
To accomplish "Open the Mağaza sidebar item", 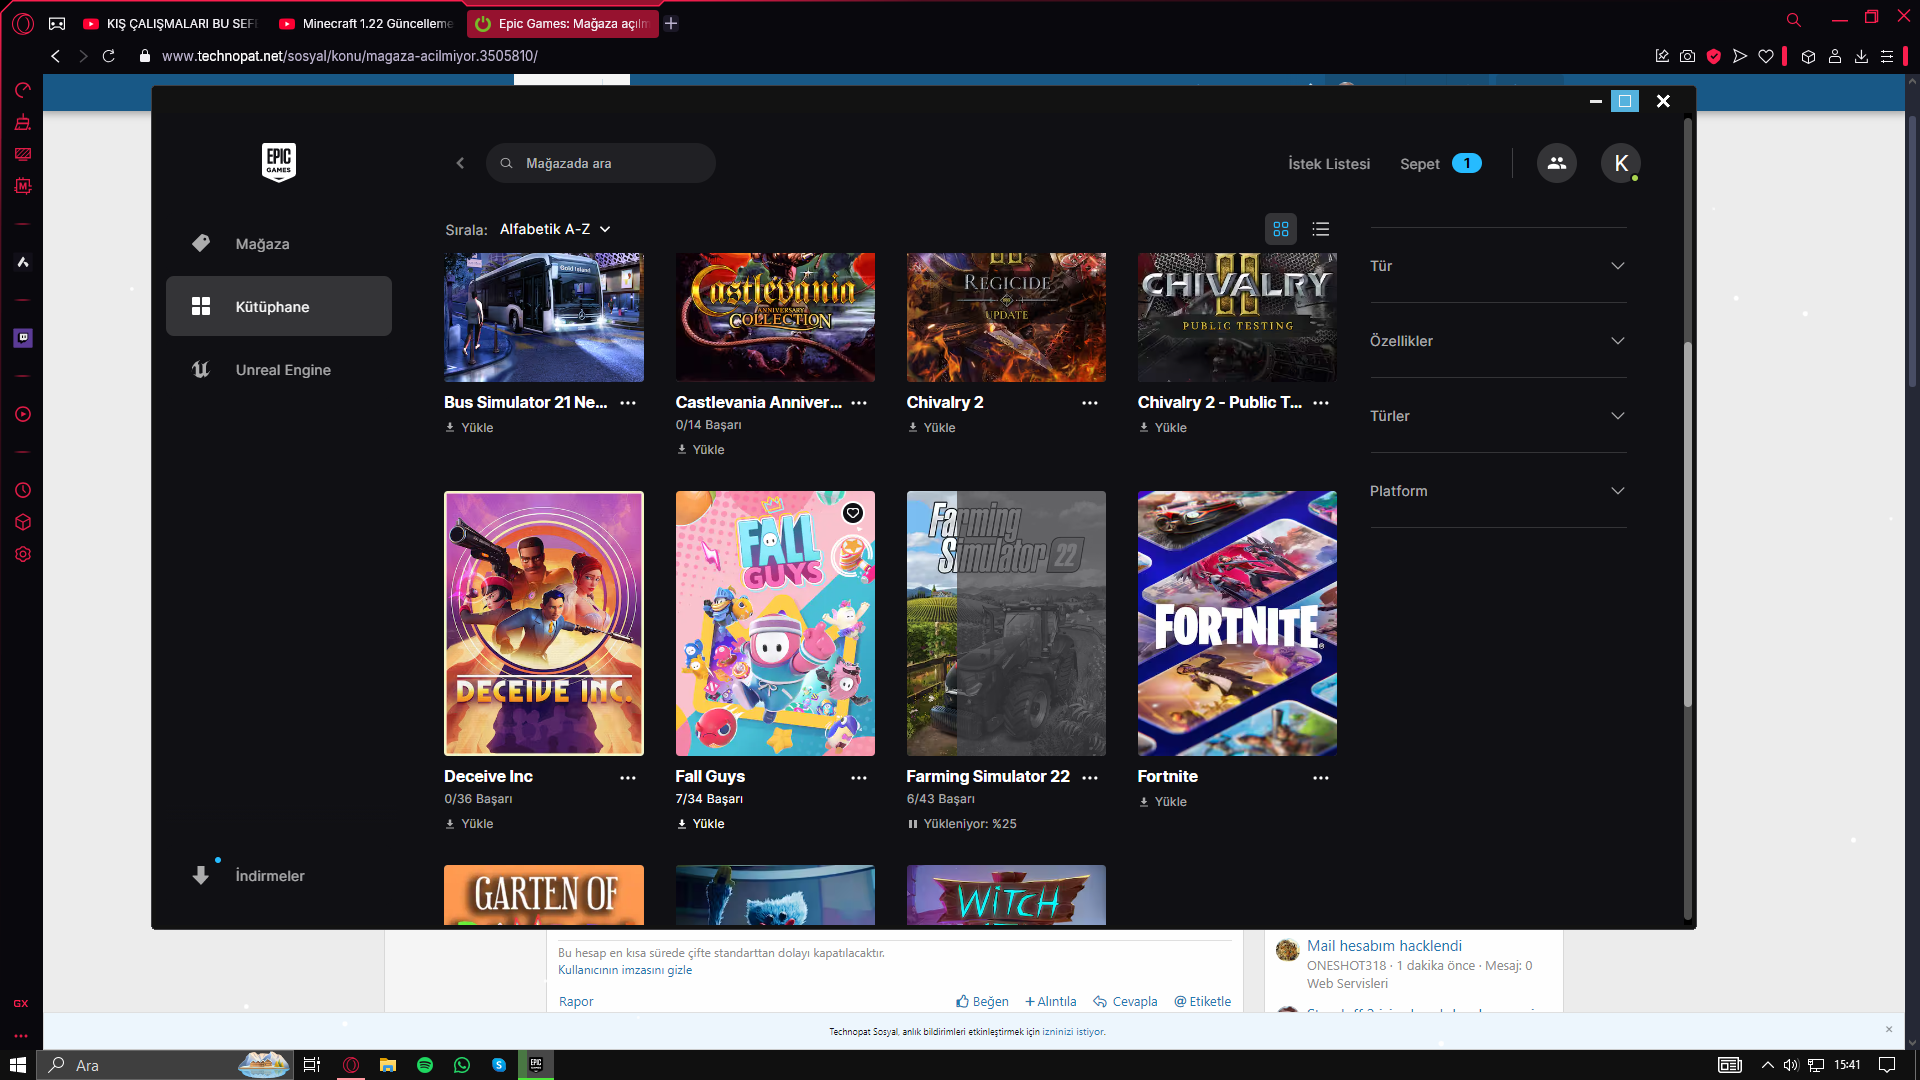I will (262, 244).
